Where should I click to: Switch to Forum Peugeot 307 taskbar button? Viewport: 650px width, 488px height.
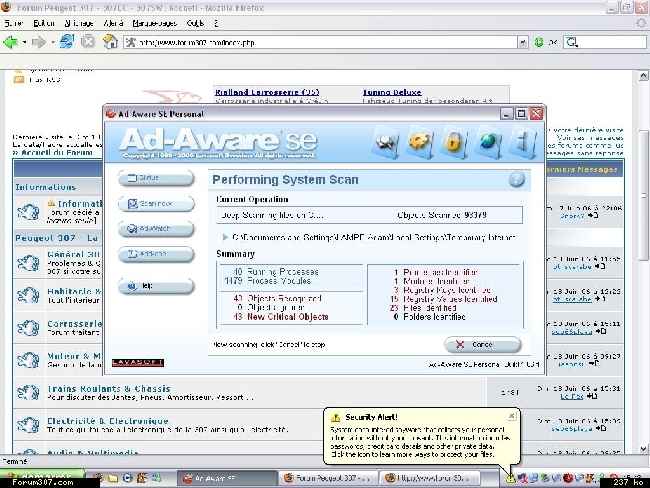(x=328, y=478)
